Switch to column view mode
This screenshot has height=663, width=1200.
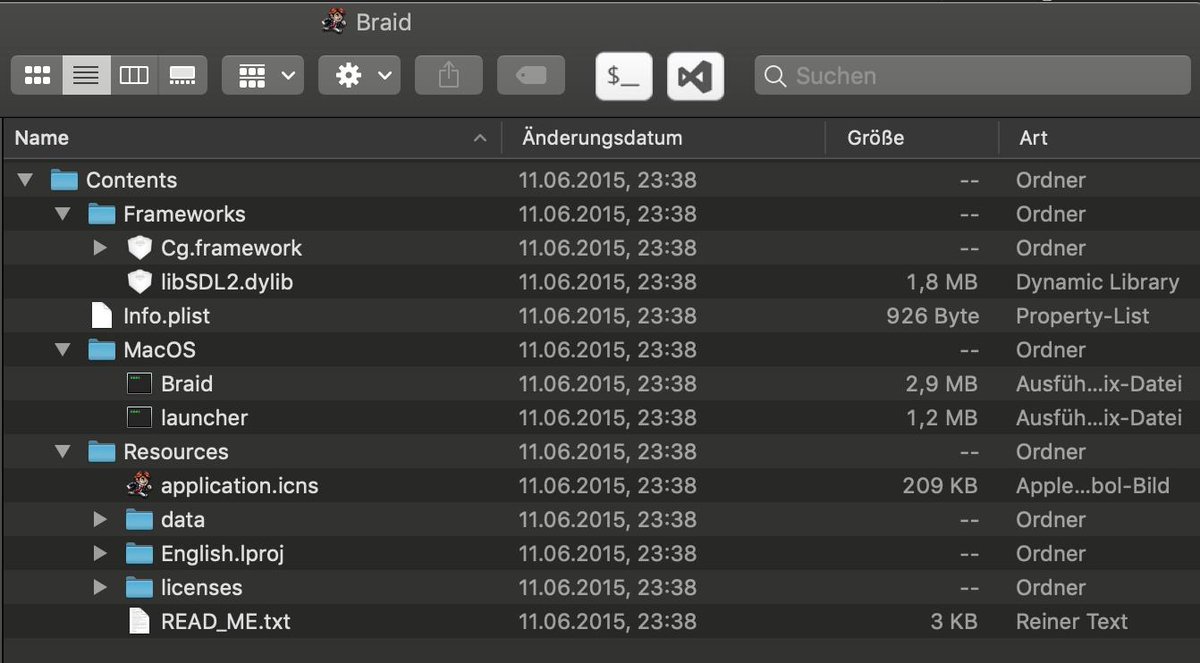[134, 76]
